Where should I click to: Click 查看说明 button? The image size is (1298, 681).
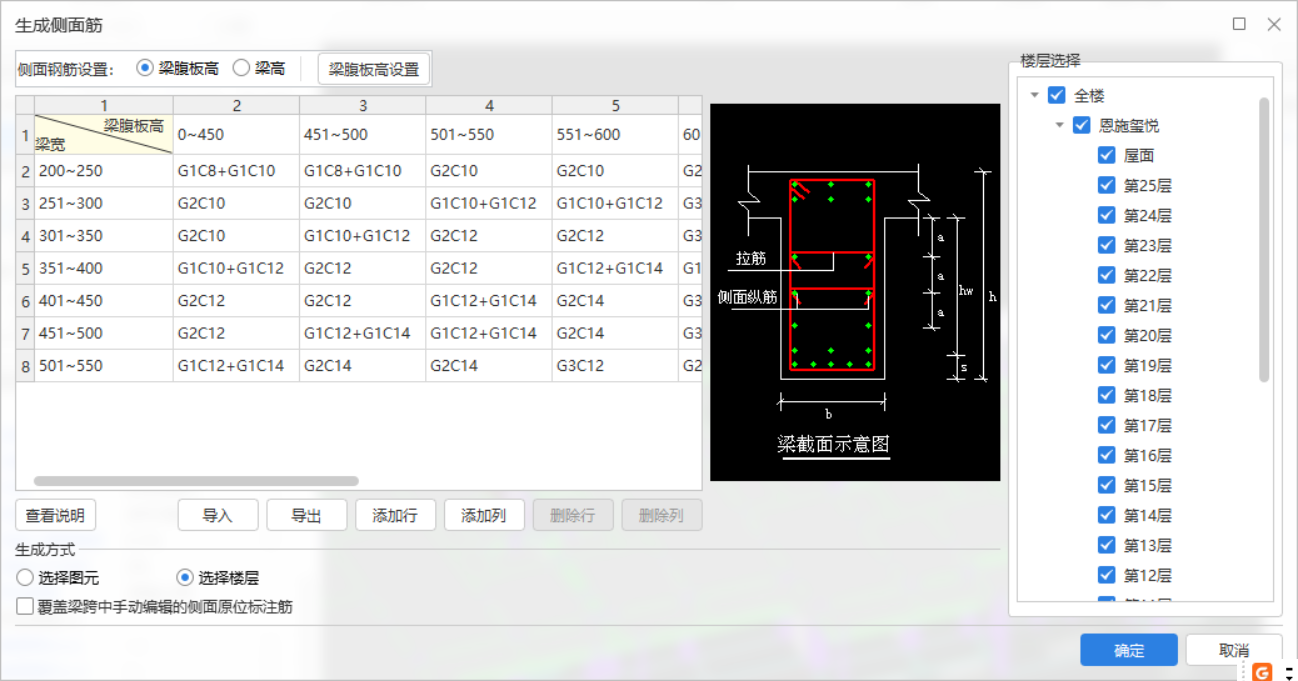point(55,516)
